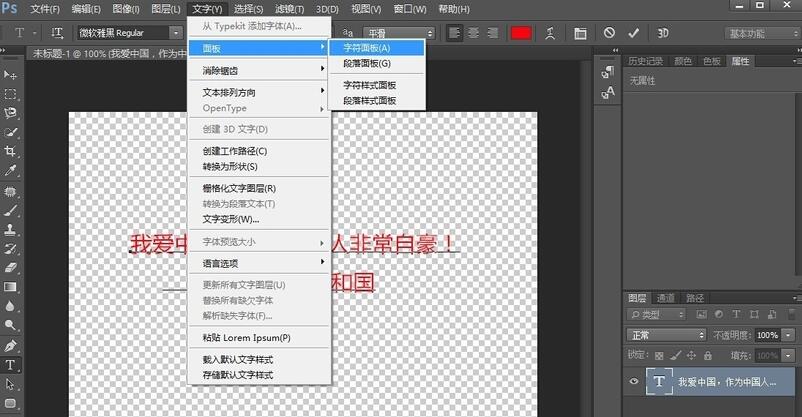
Task: Toggle the Character and Paragraph panels button
Action: click(x=580, y=33)
